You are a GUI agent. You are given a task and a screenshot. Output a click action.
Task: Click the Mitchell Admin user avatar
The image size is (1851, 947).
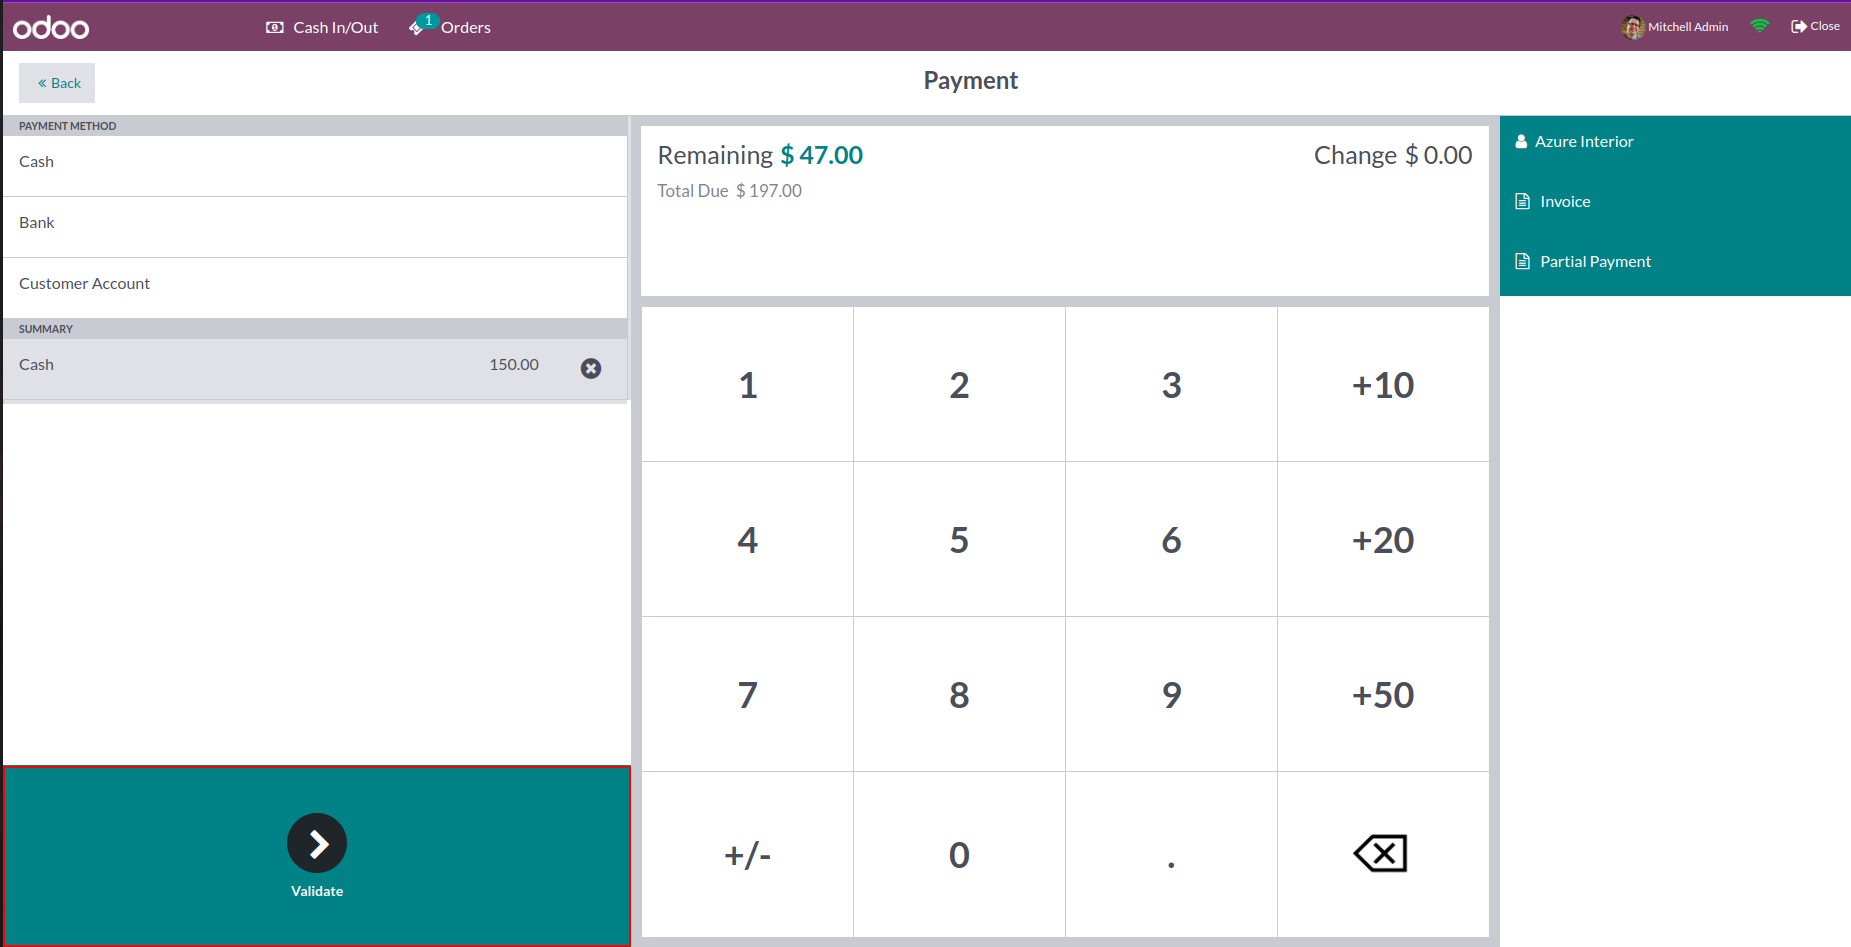[x=1632, y=27]
